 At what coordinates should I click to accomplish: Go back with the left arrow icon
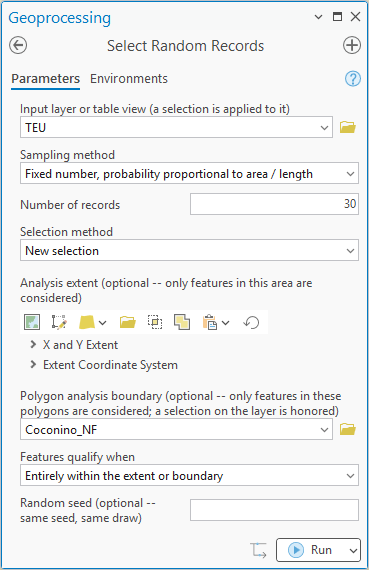click(x=18, y=45)
